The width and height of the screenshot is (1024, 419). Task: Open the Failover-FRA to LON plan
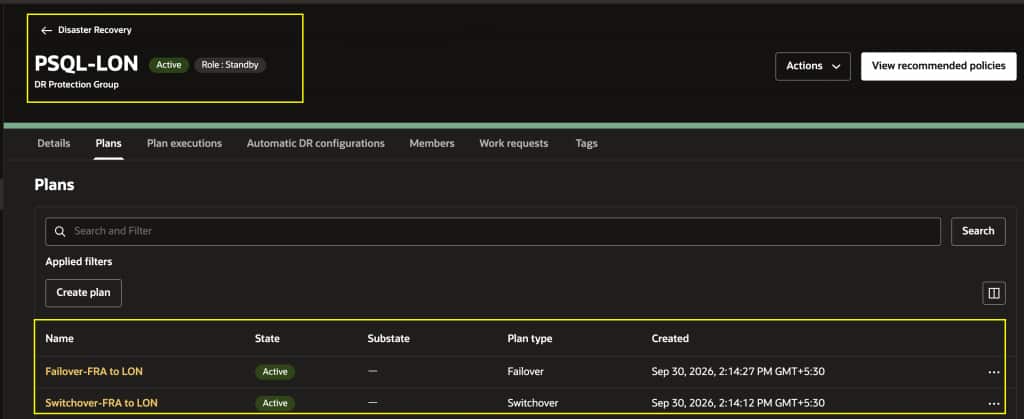point(94,371)
